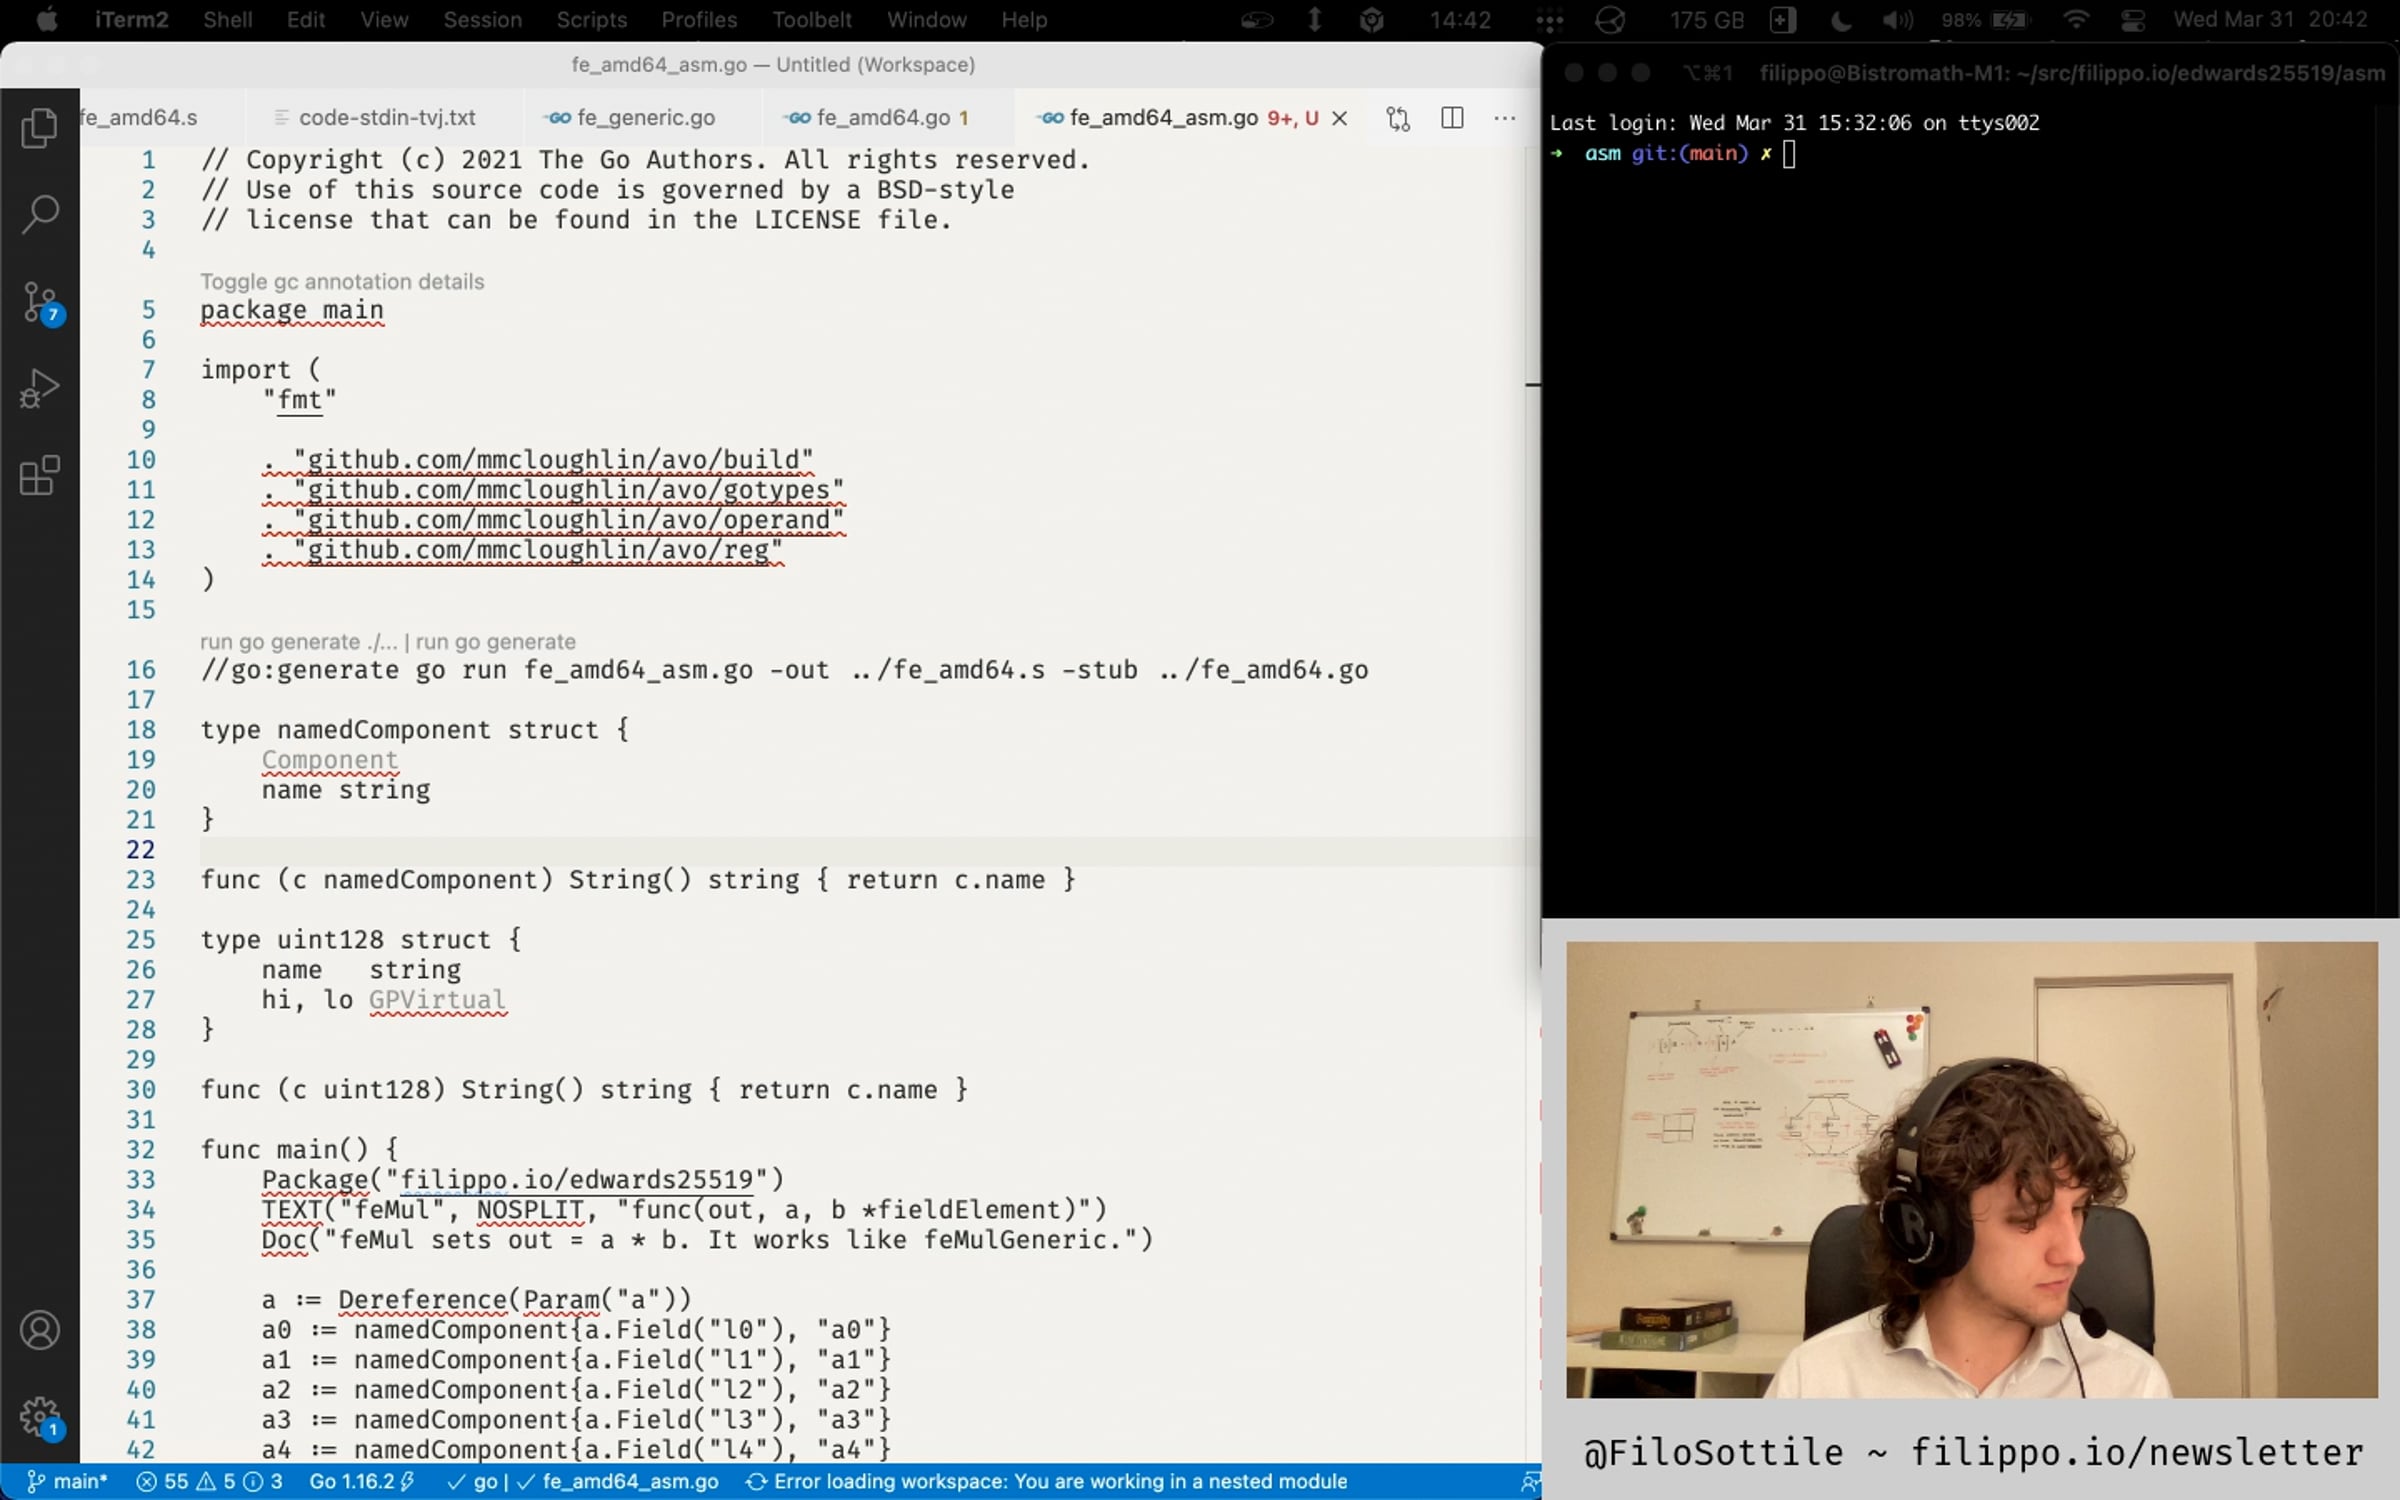The image size is (2400, 1500).
Task: Open the Accounts menu in the activity bar
Action: tap(39, 1330)
